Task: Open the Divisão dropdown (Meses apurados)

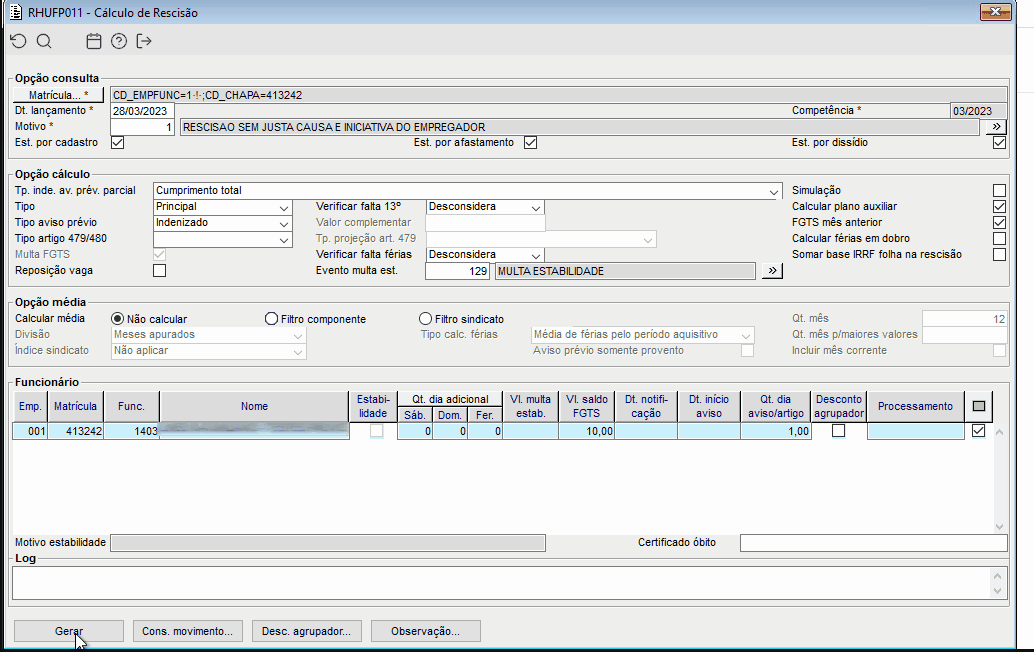Action: (x=298, y=336)
